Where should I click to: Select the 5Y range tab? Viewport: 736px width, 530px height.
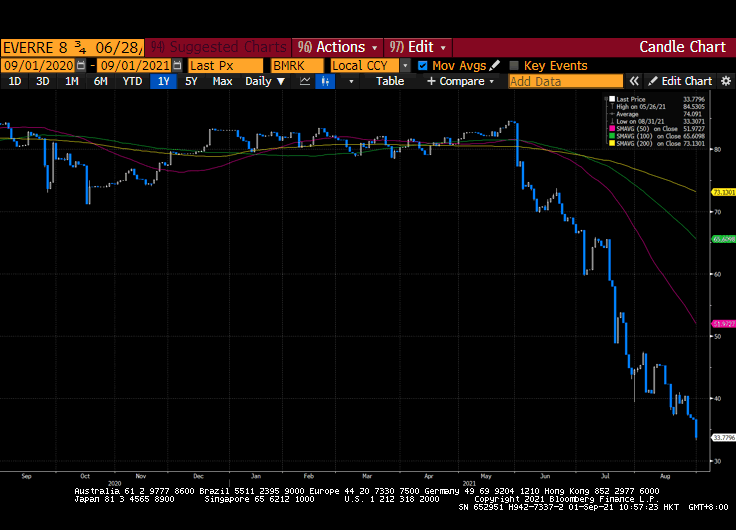191,81
